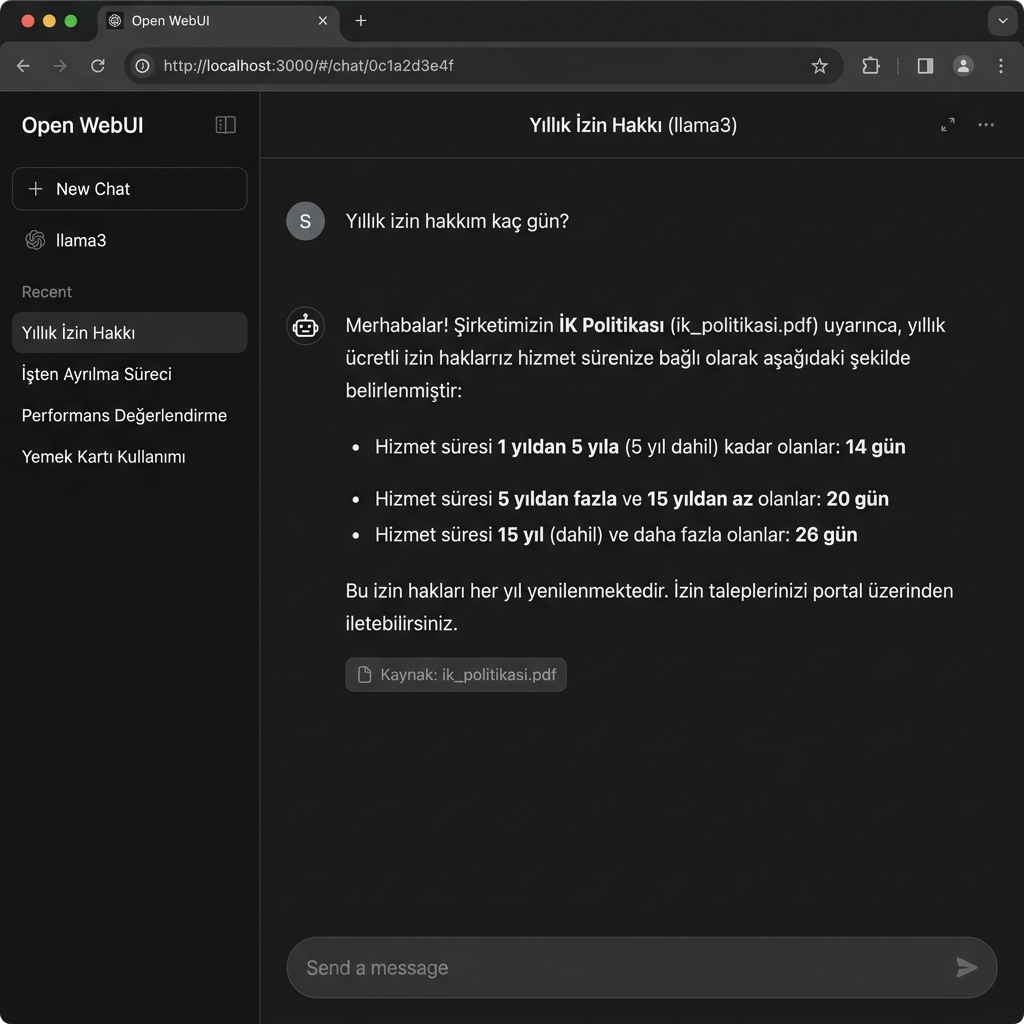
Task: Open the Yıllık İzin Hakkı chat
Action: 129,332
